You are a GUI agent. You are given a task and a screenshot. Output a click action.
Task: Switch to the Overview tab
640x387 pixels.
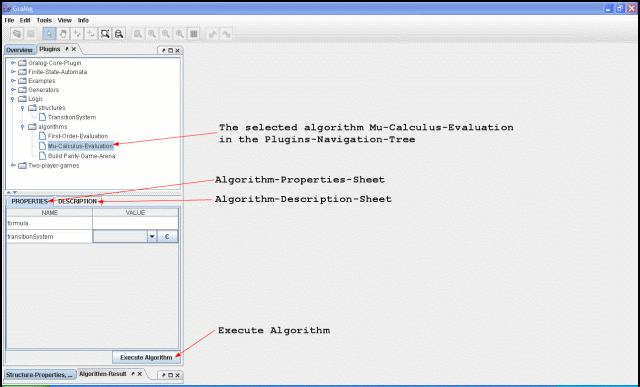click(19, 50)
